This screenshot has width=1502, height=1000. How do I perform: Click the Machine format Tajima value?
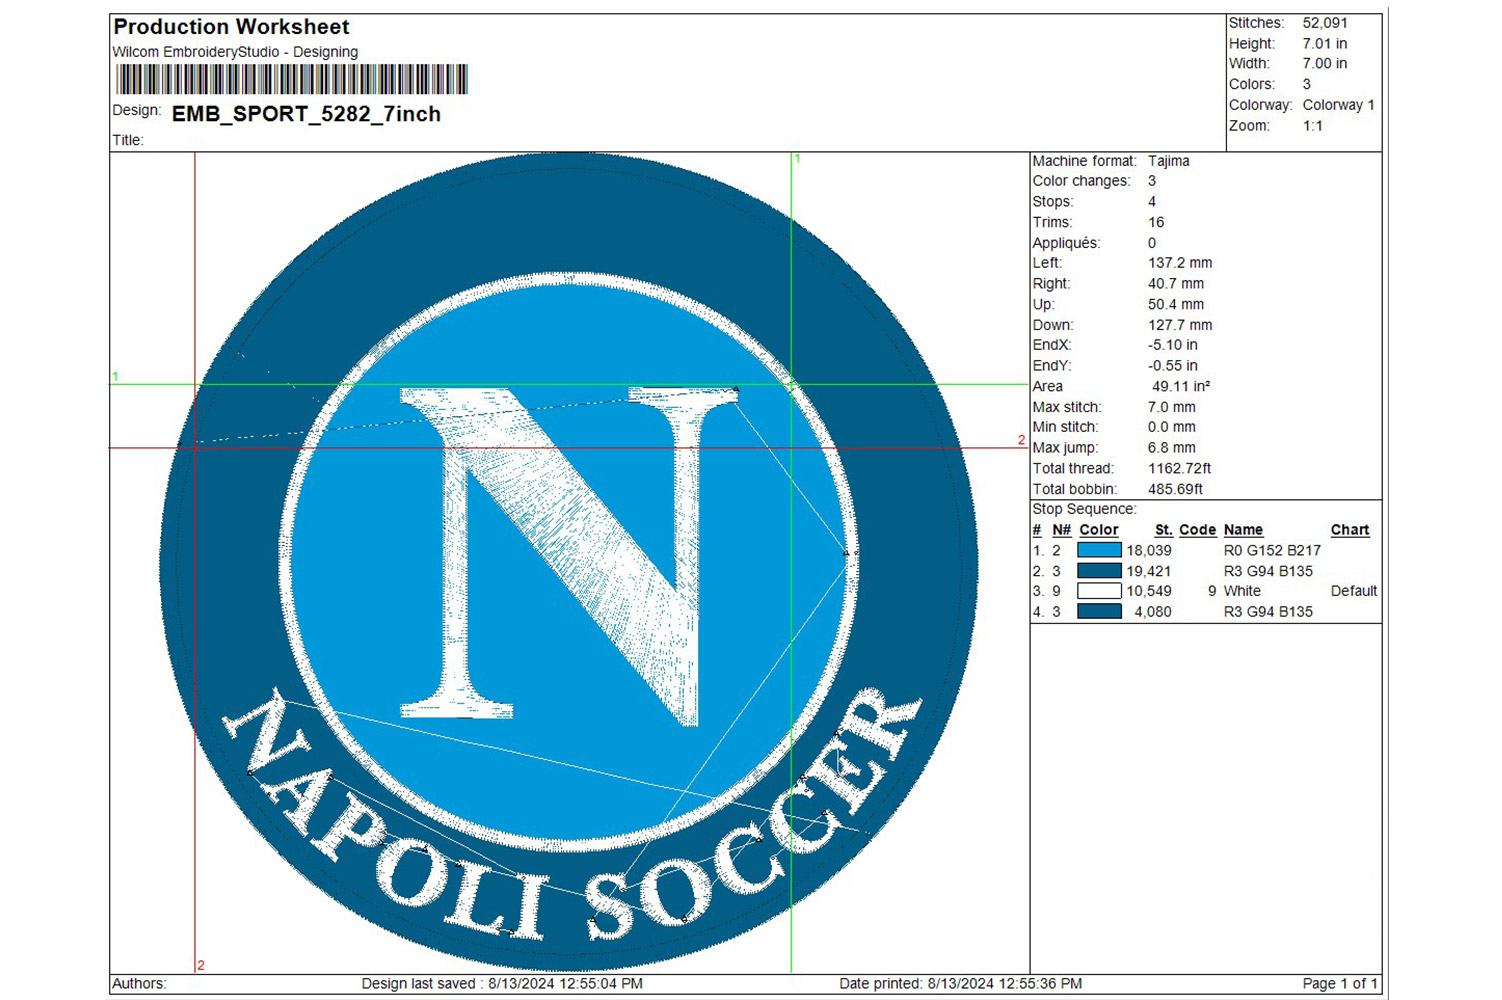pyautogui.click(x=1168, y=161)
